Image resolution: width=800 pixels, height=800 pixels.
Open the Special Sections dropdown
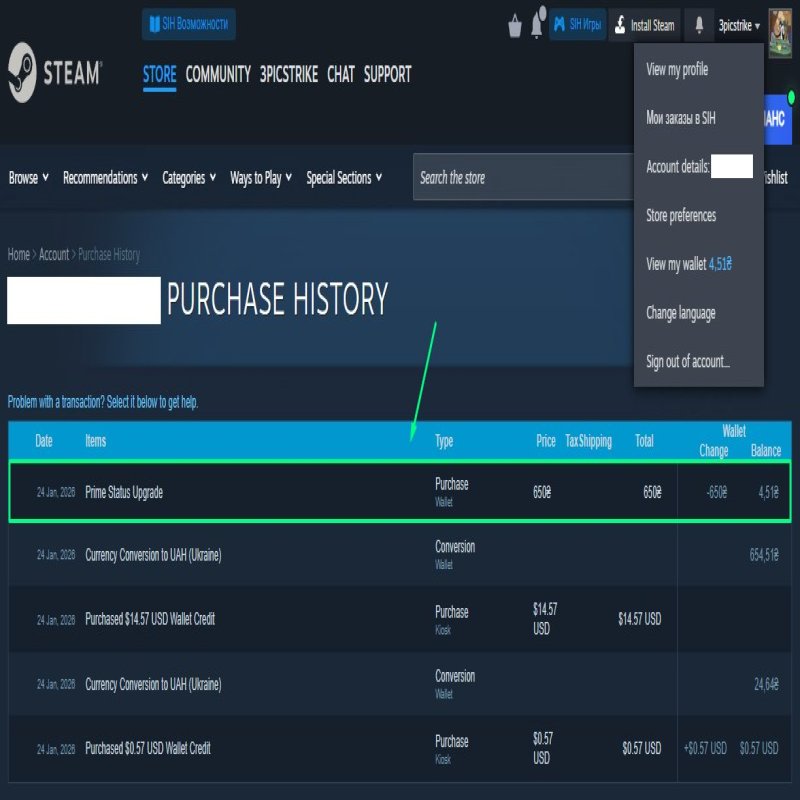(x=344, y=178)
